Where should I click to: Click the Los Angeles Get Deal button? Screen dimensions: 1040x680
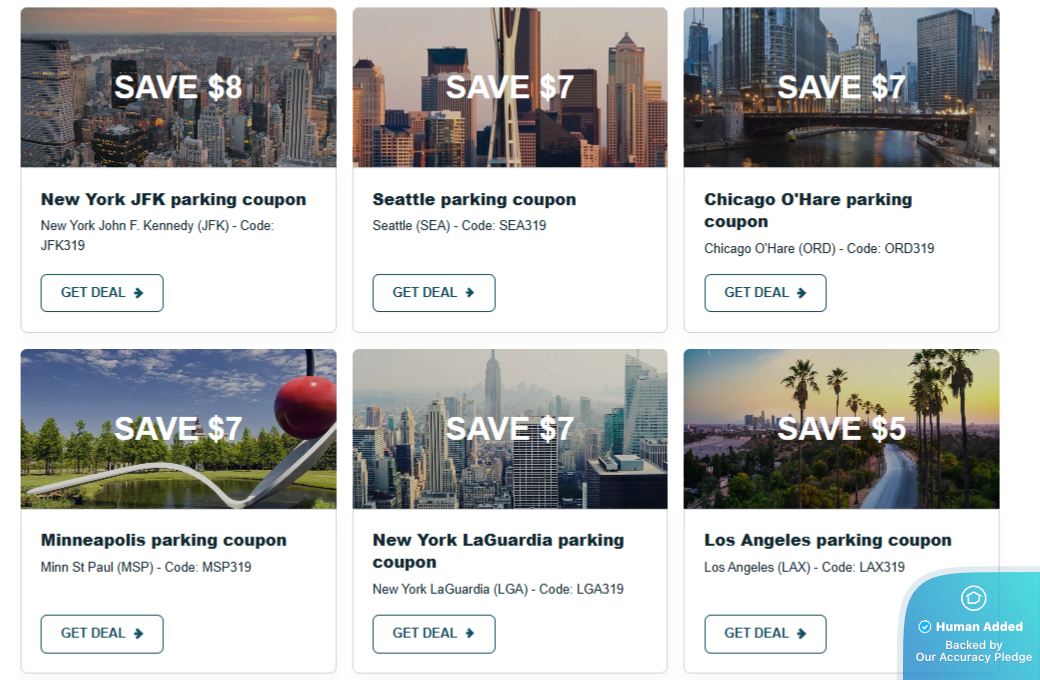pyautogui.click(x=765, y=634)
